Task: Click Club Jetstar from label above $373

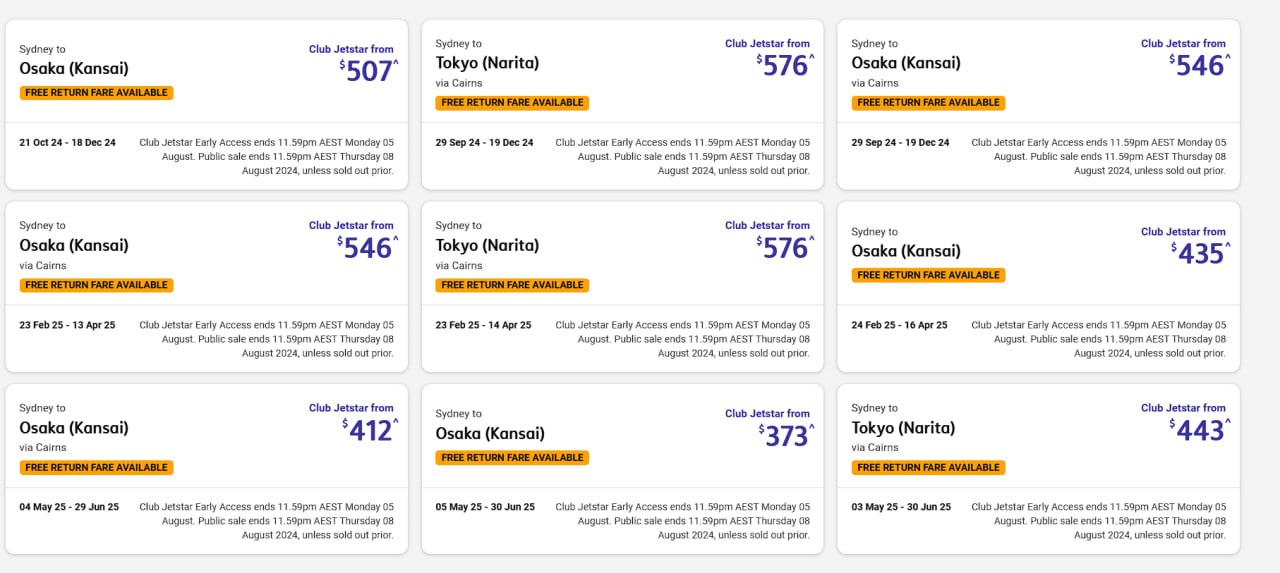Action: coord(767,414)
